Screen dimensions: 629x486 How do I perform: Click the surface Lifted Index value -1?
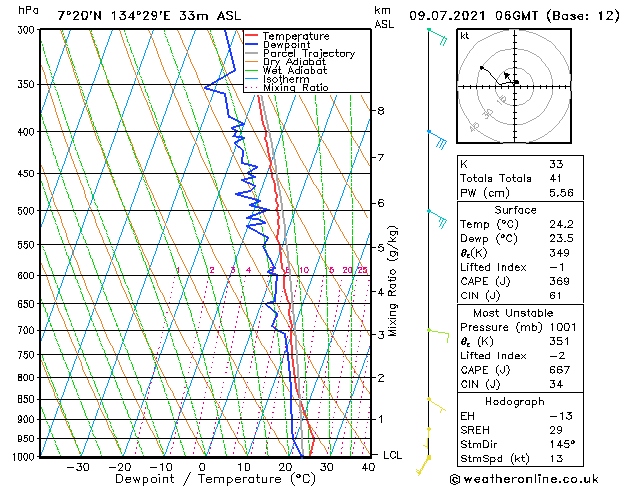[557, 267]
